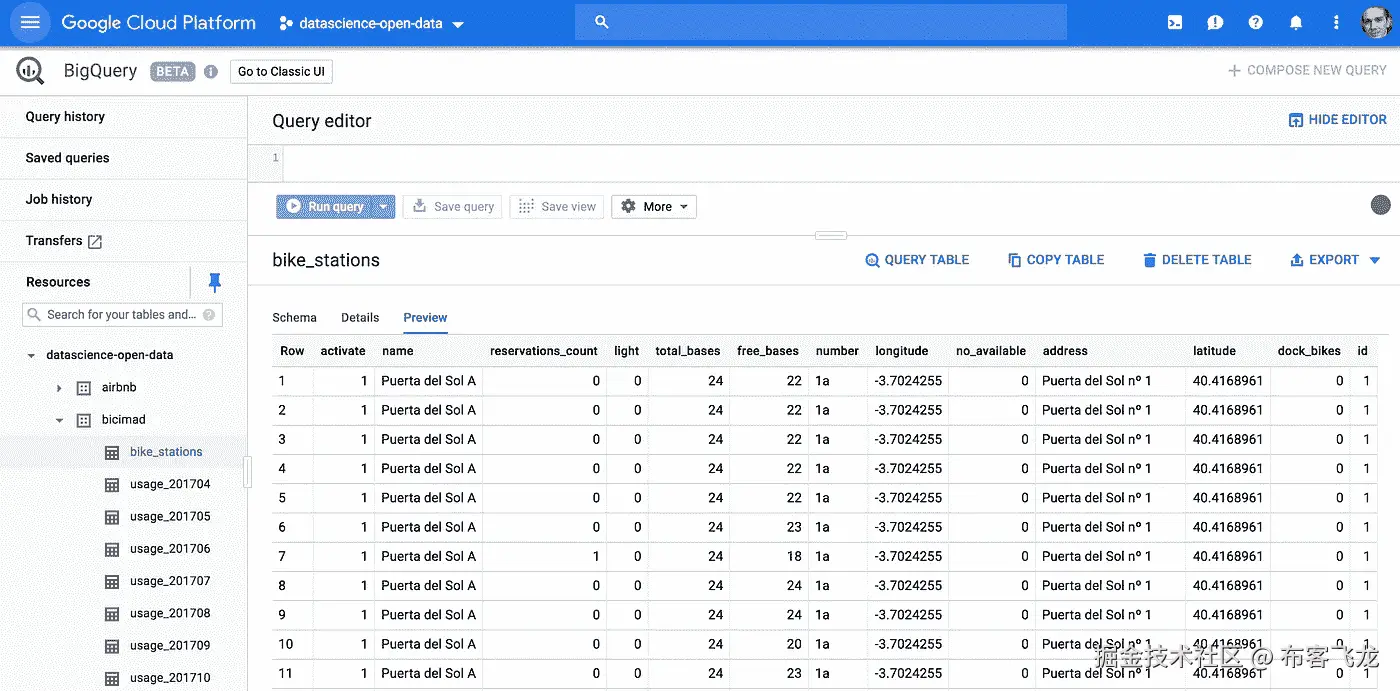
Task: Select the Preview tab
Action: pos(425,317)
